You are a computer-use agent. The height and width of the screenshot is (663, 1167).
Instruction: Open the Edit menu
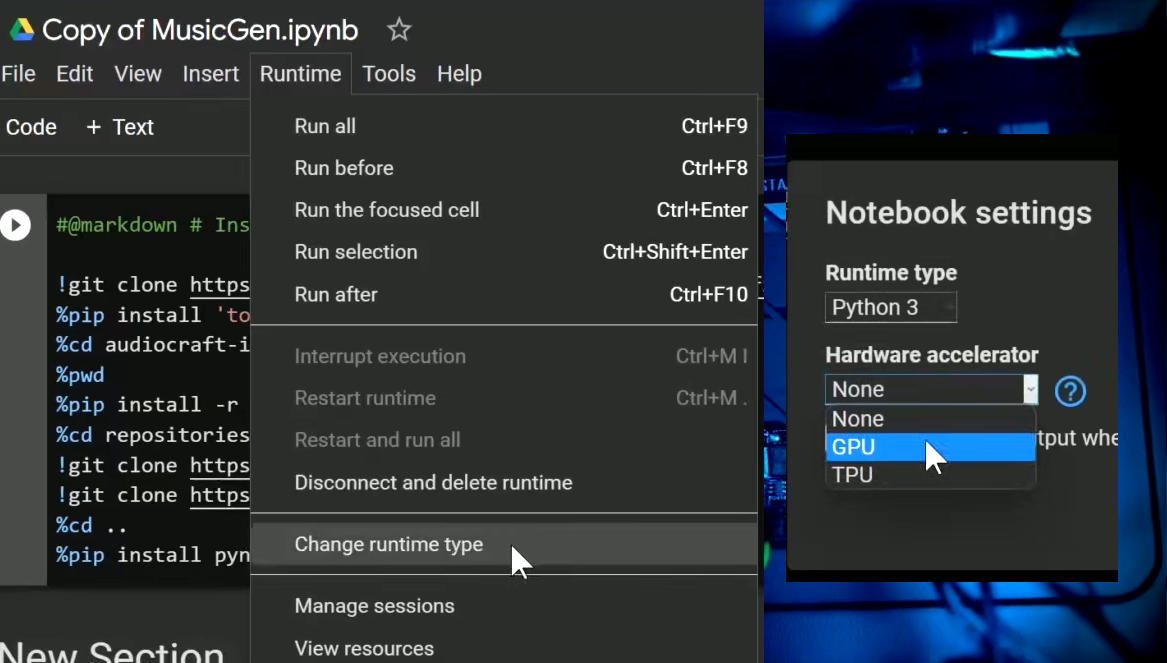[74, 74]
